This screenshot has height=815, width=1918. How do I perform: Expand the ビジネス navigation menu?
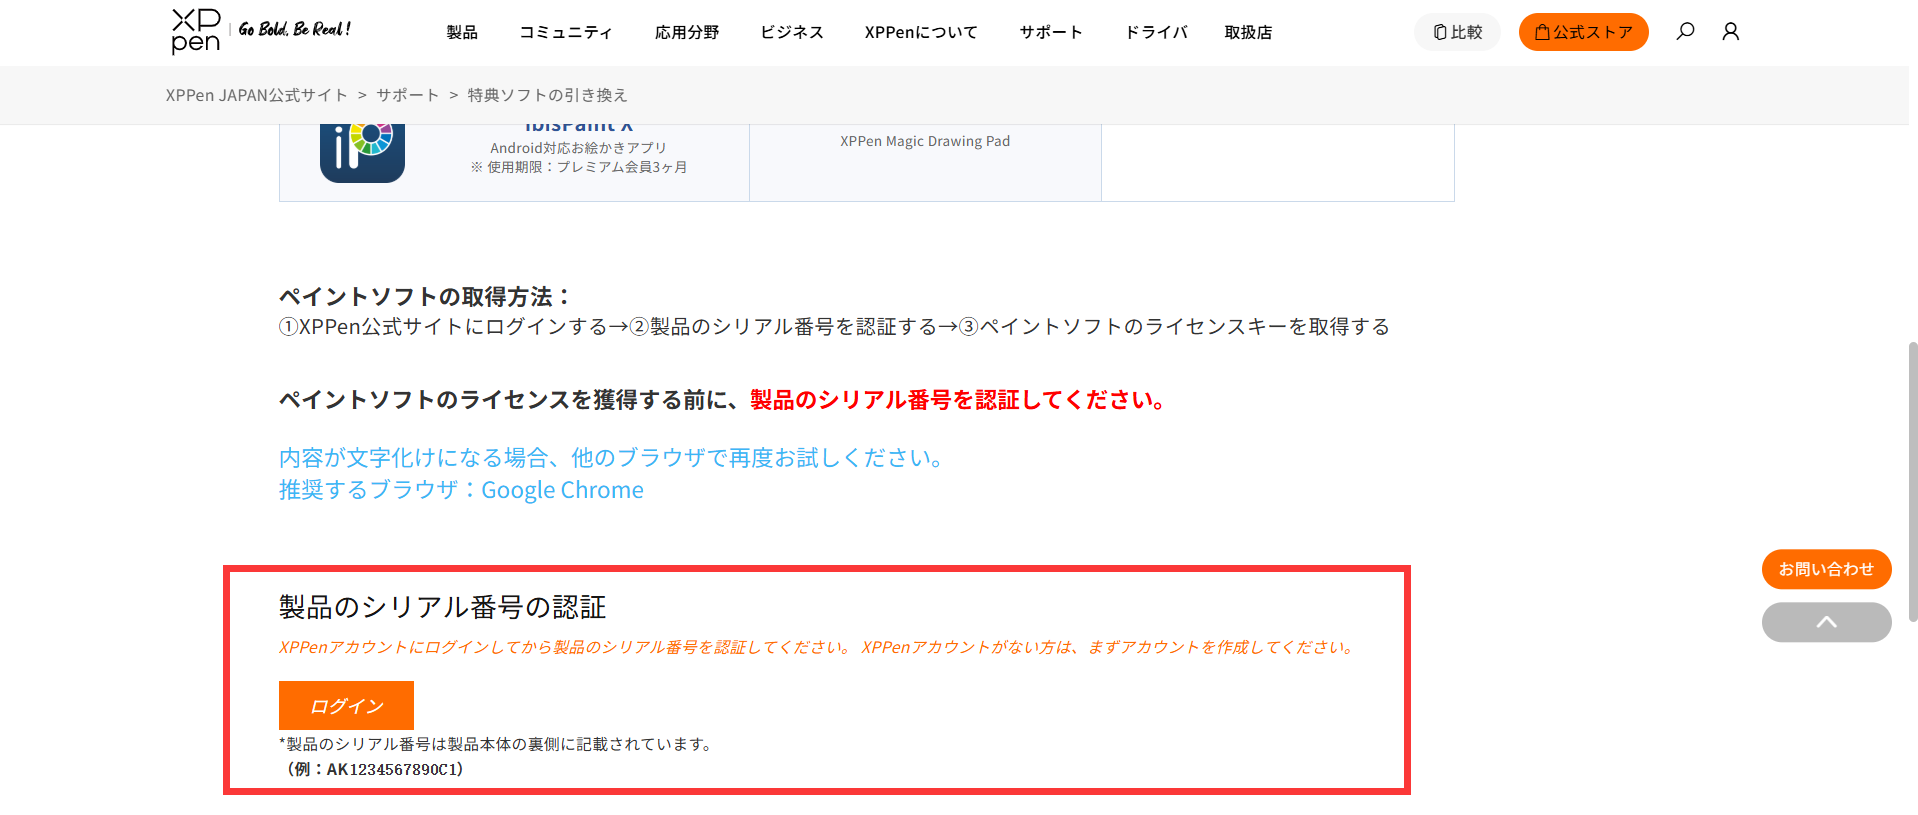792,33
